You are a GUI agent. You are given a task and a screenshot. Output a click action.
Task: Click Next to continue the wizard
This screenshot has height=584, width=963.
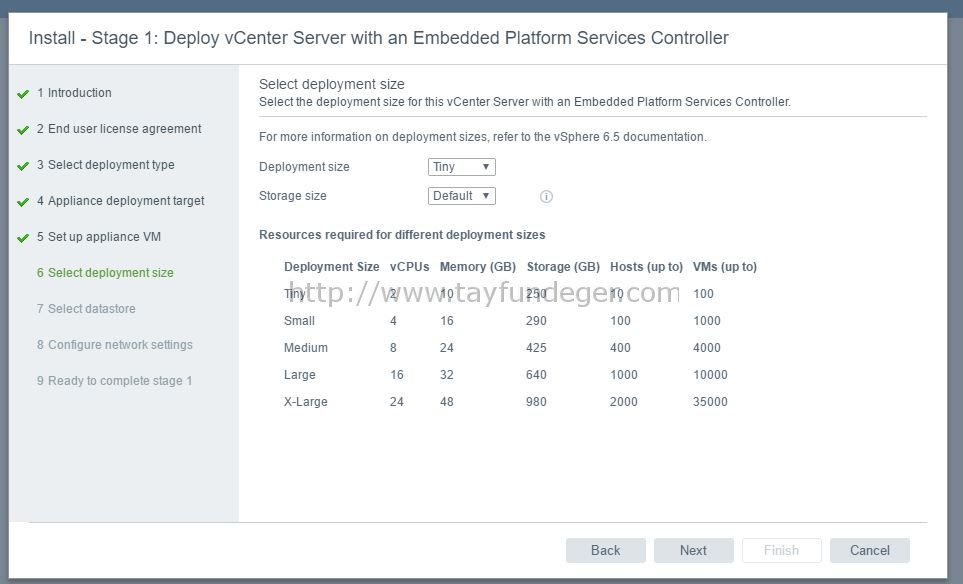pyautogui.click(x=693, y=550)
